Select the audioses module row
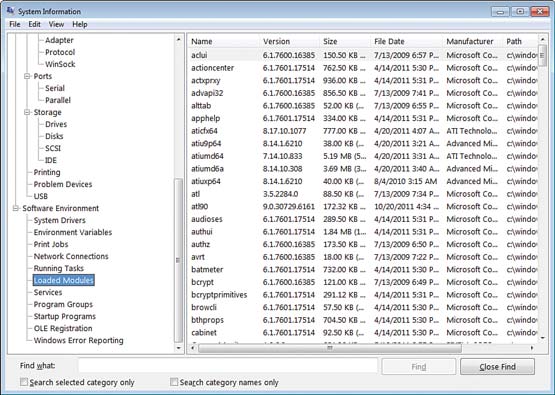The width and height of the screenshot is (555, 395). point(362,219)
